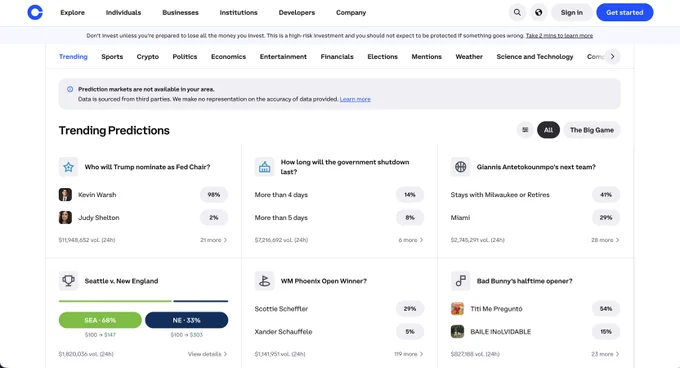This screenshot has height=368, width=680.
Task: Expand 23 more halftime opener options
Action: tap(605, 354)
